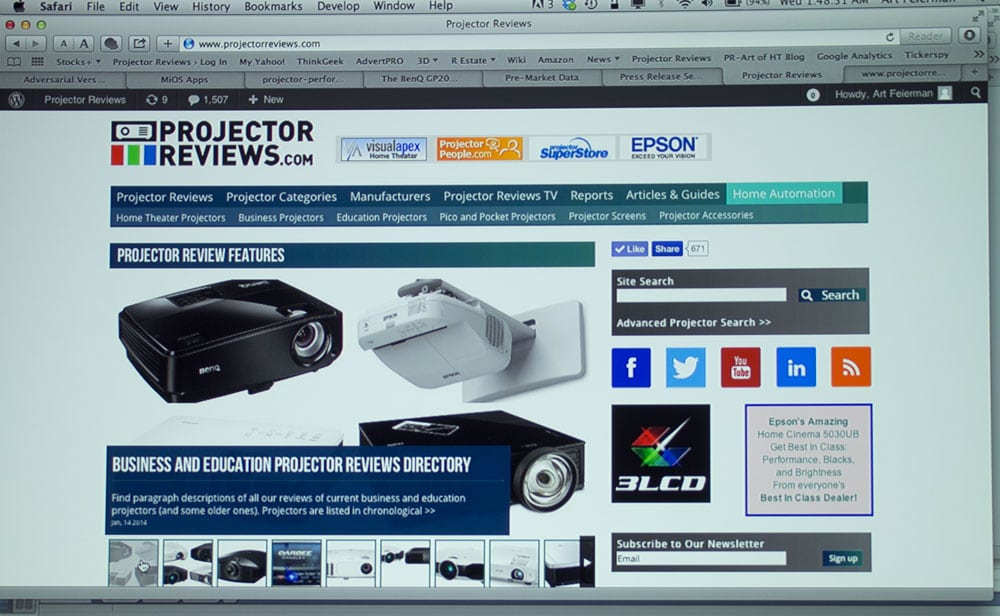Open the new tab plus button

pyautogui.click(x=974, y=72)
